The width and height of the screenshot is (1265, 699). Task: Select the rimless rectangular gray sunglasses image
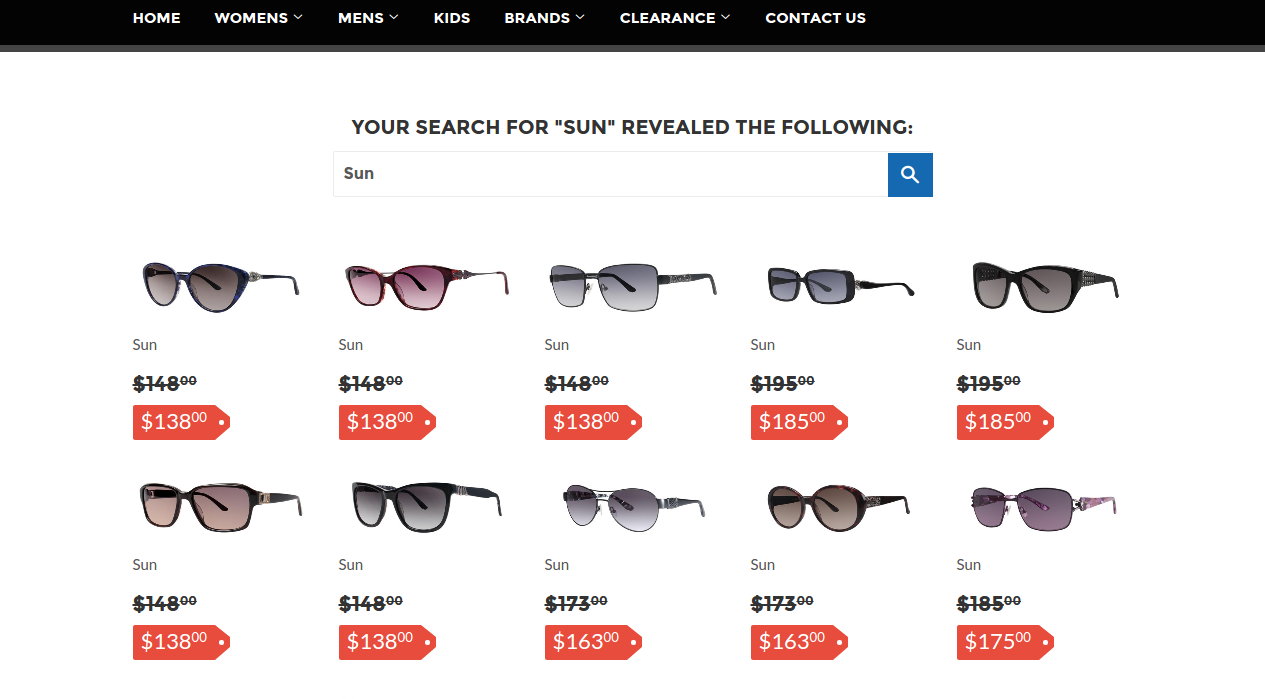[633, 286]
